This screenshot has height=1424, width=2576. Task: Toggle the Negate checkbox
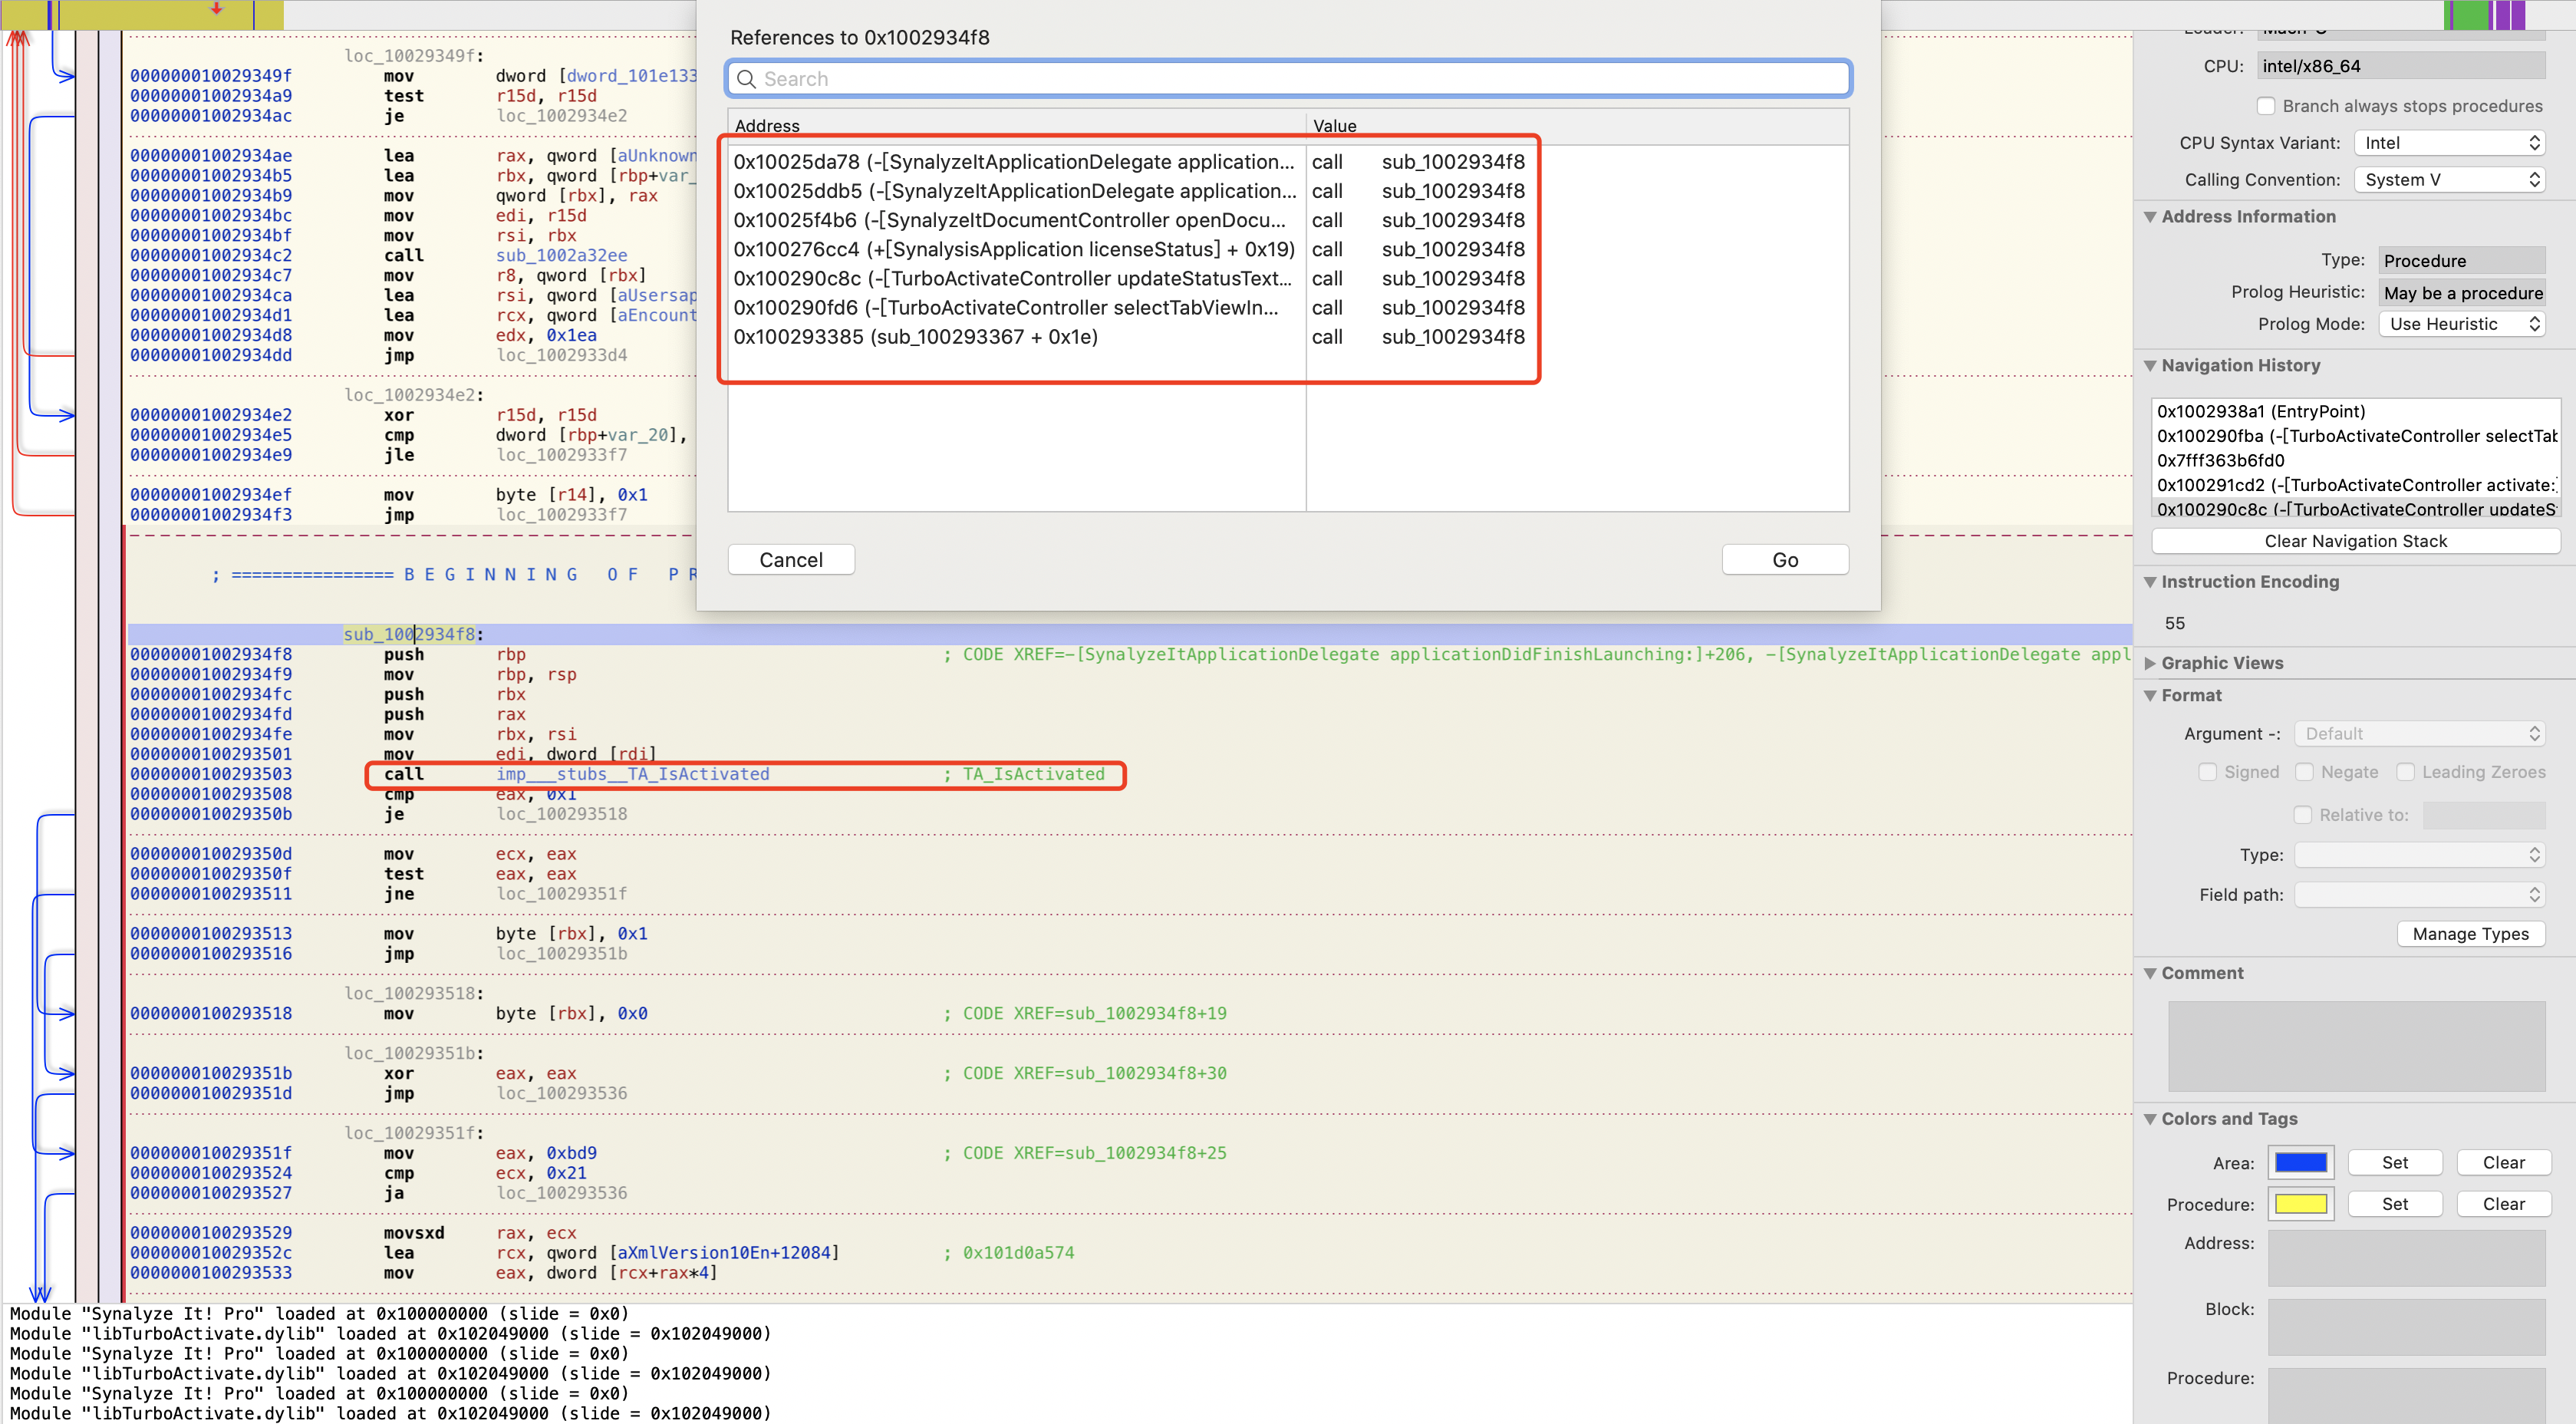(2304, 772)
